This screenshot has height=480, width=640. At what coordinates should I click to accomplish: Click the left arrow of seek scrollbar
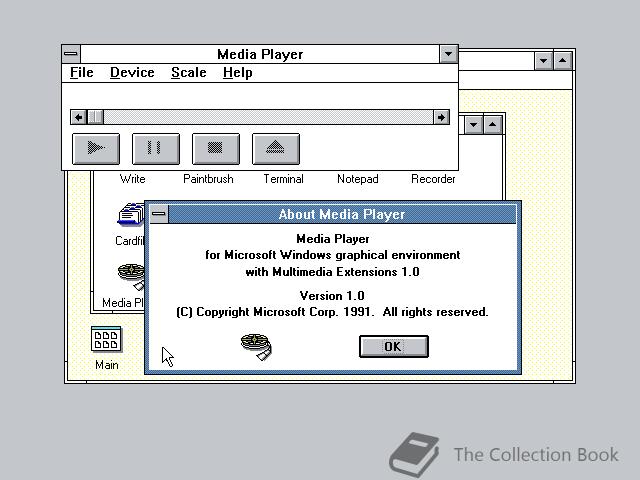(78, 118)
